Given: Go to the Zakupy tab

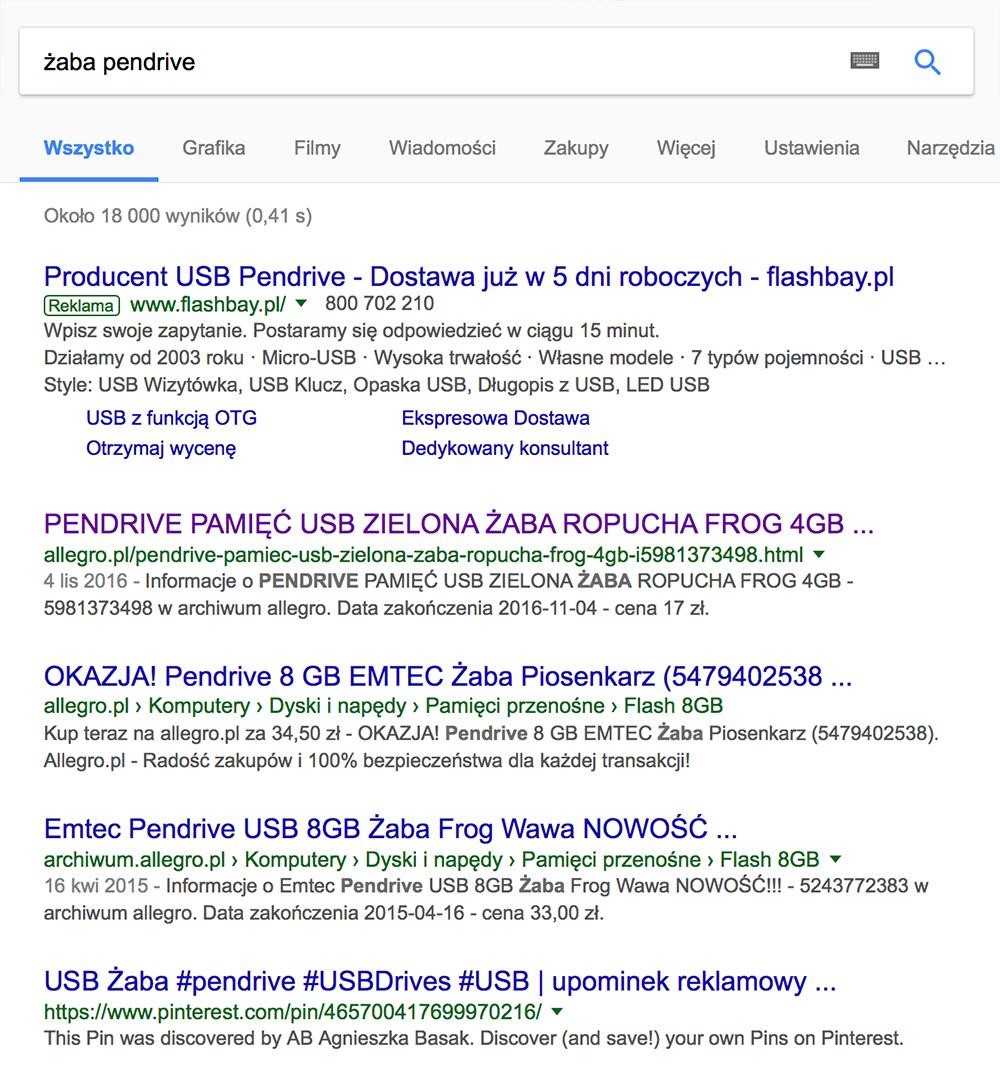Looking at the screenshot, I should pyautogui.click(x=576, y=148).
